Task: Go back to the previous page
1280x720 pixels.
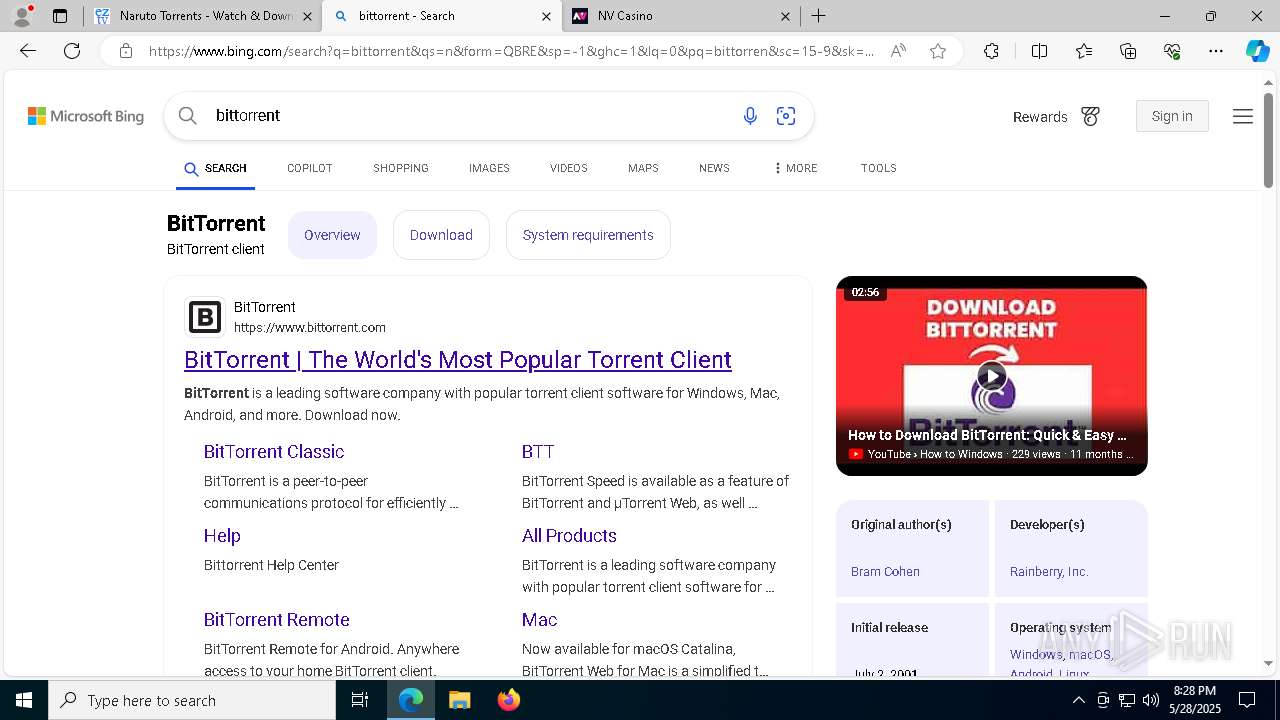Action: click(x=28, y=51)
